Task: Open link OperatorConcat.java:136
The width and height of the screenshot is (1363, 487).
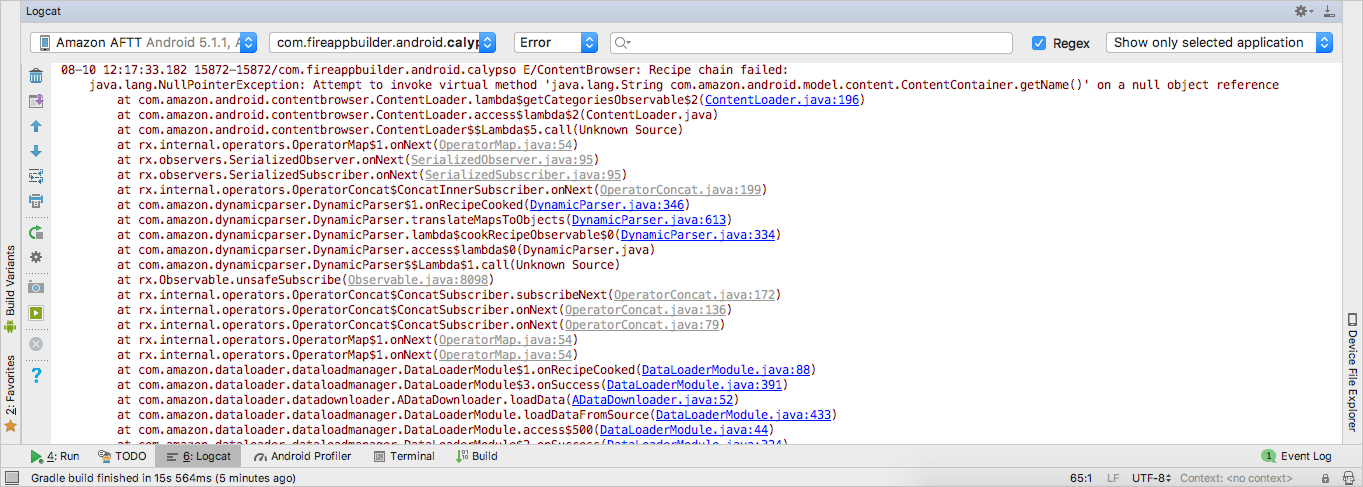Action: [x=645, y=310]
